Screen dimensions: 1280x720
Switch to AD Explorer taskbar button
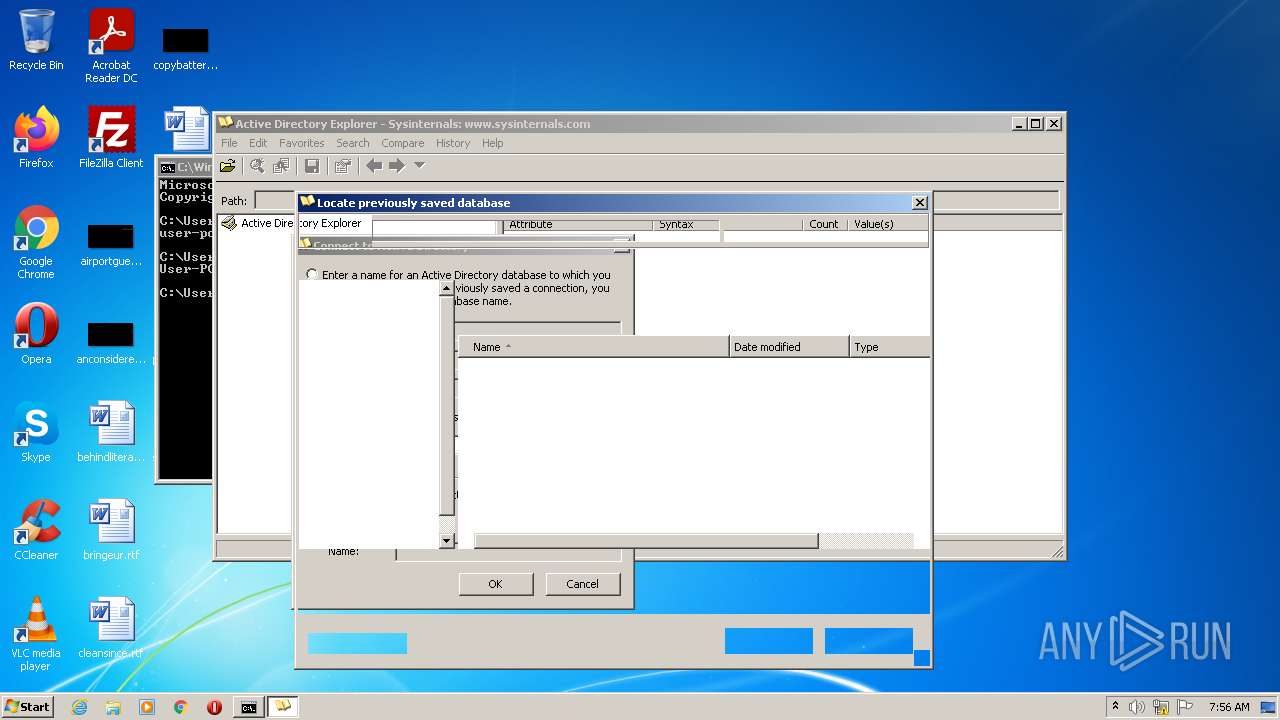click(283, 707)
